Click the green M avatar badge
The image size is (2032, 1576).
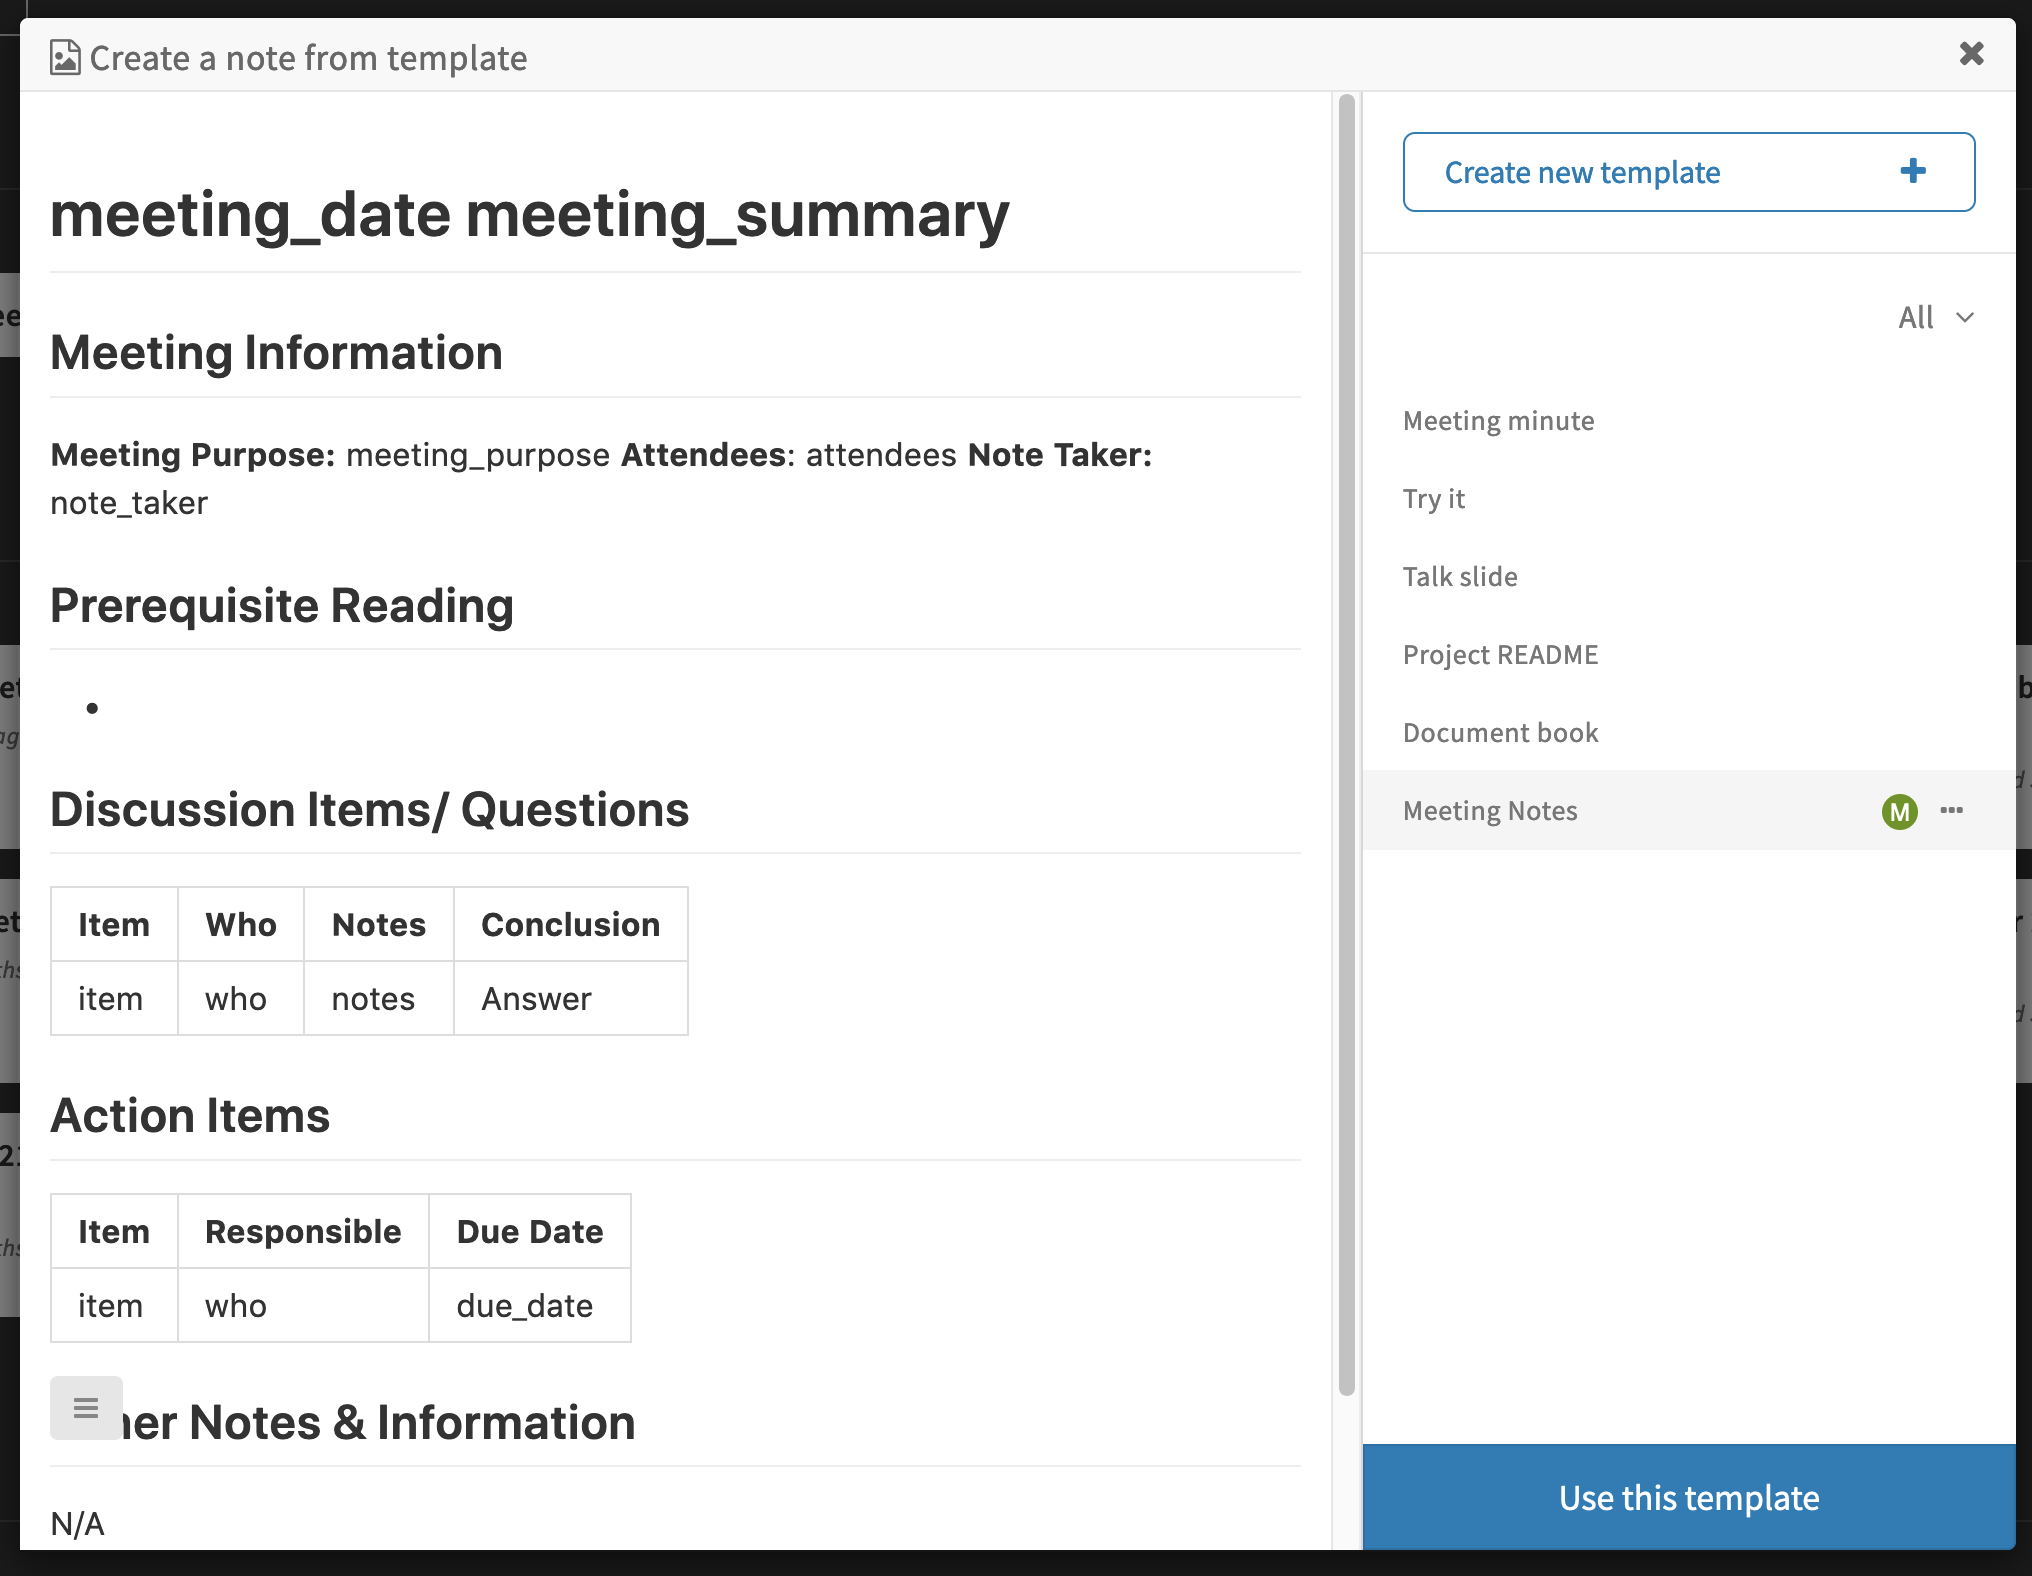[x=1899, y=811]
